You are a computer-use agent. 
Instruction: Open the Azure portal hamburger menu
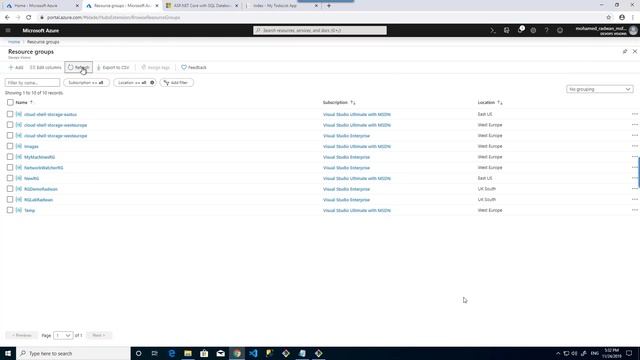tap(8, 30)
